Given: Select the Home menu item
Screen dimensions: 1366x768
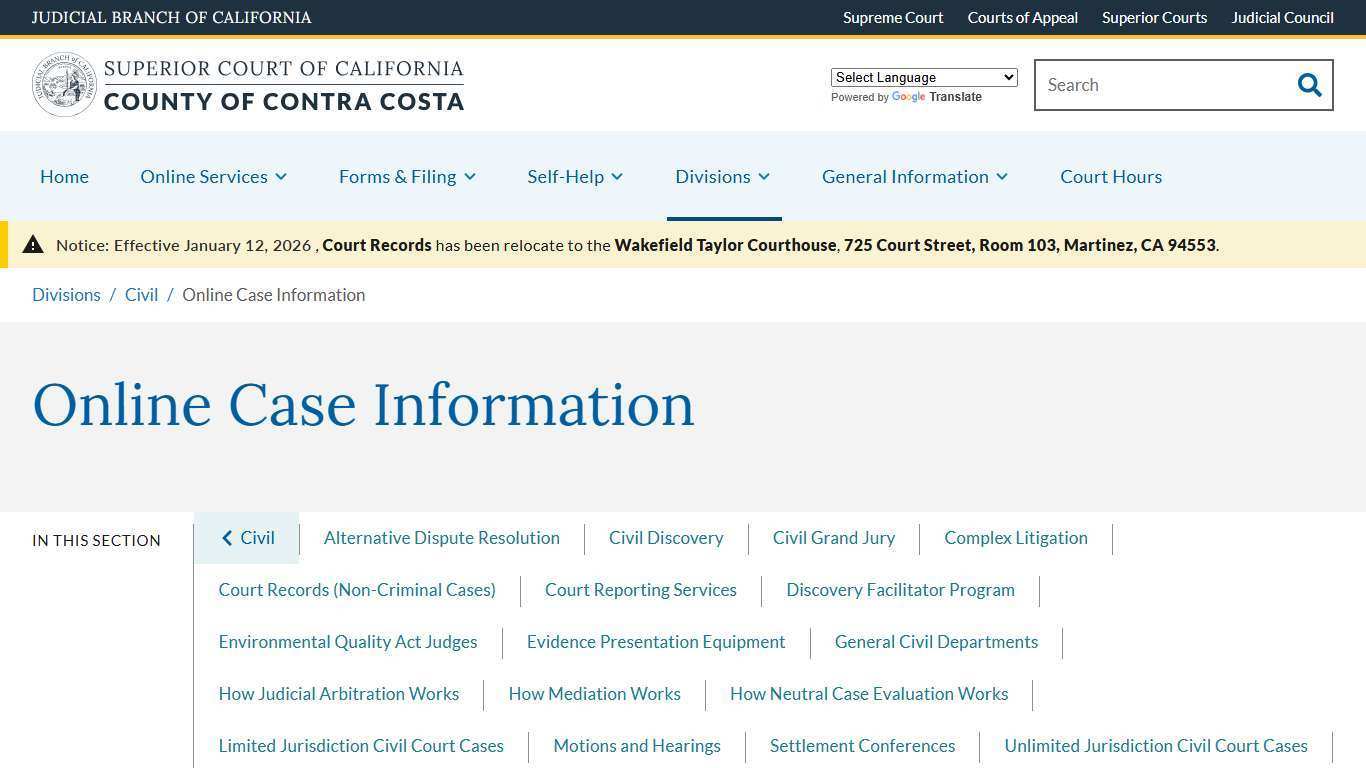Looking at the screenshot, I should coord(64,176).
